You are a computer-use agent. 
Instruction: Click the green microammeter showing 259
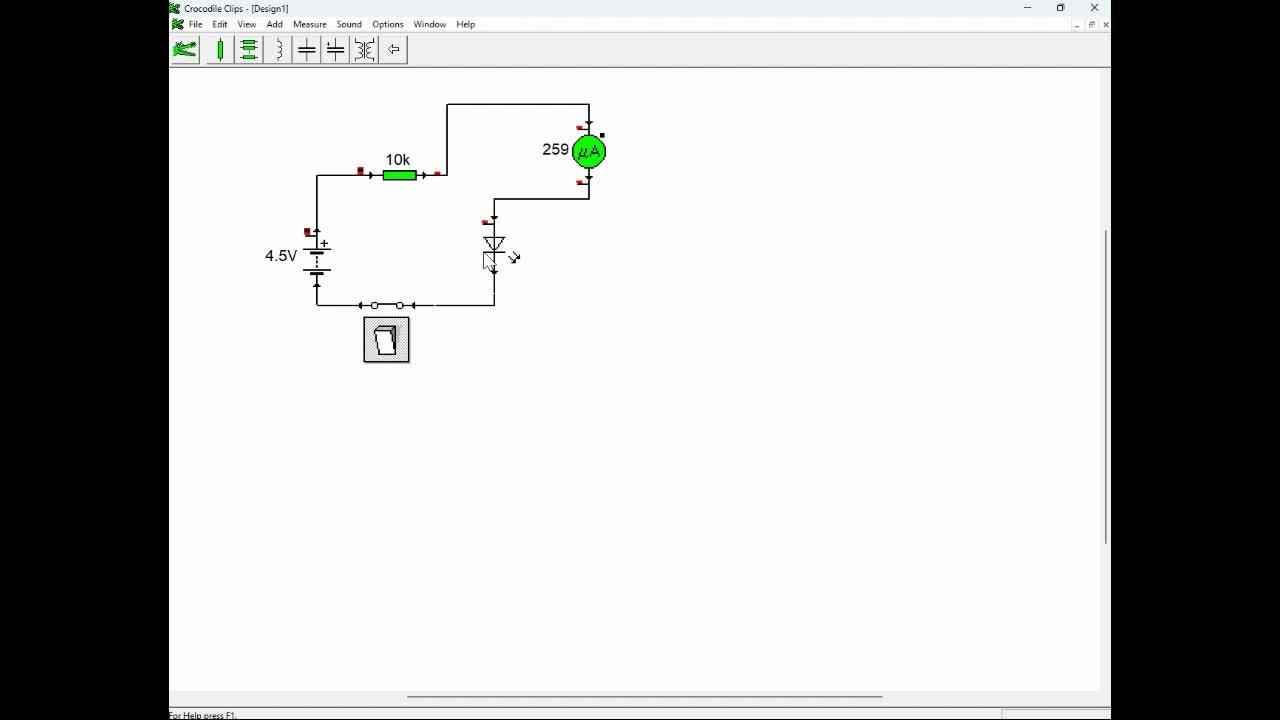[x=589, y=151]
